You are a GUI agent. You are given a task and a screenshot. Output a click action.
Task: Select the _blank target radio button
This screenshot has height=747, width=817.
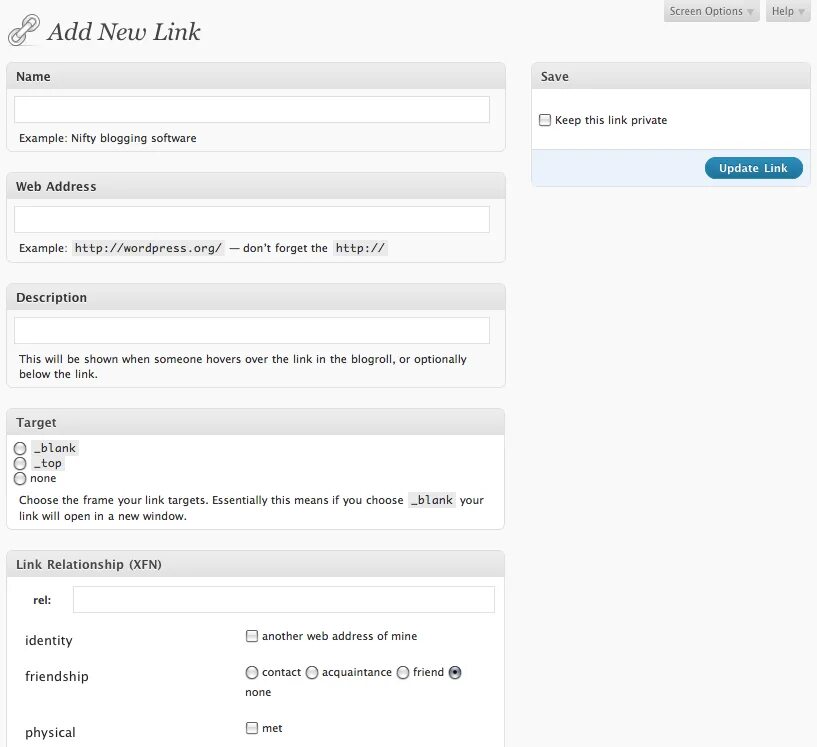click(x=20, y=448)
